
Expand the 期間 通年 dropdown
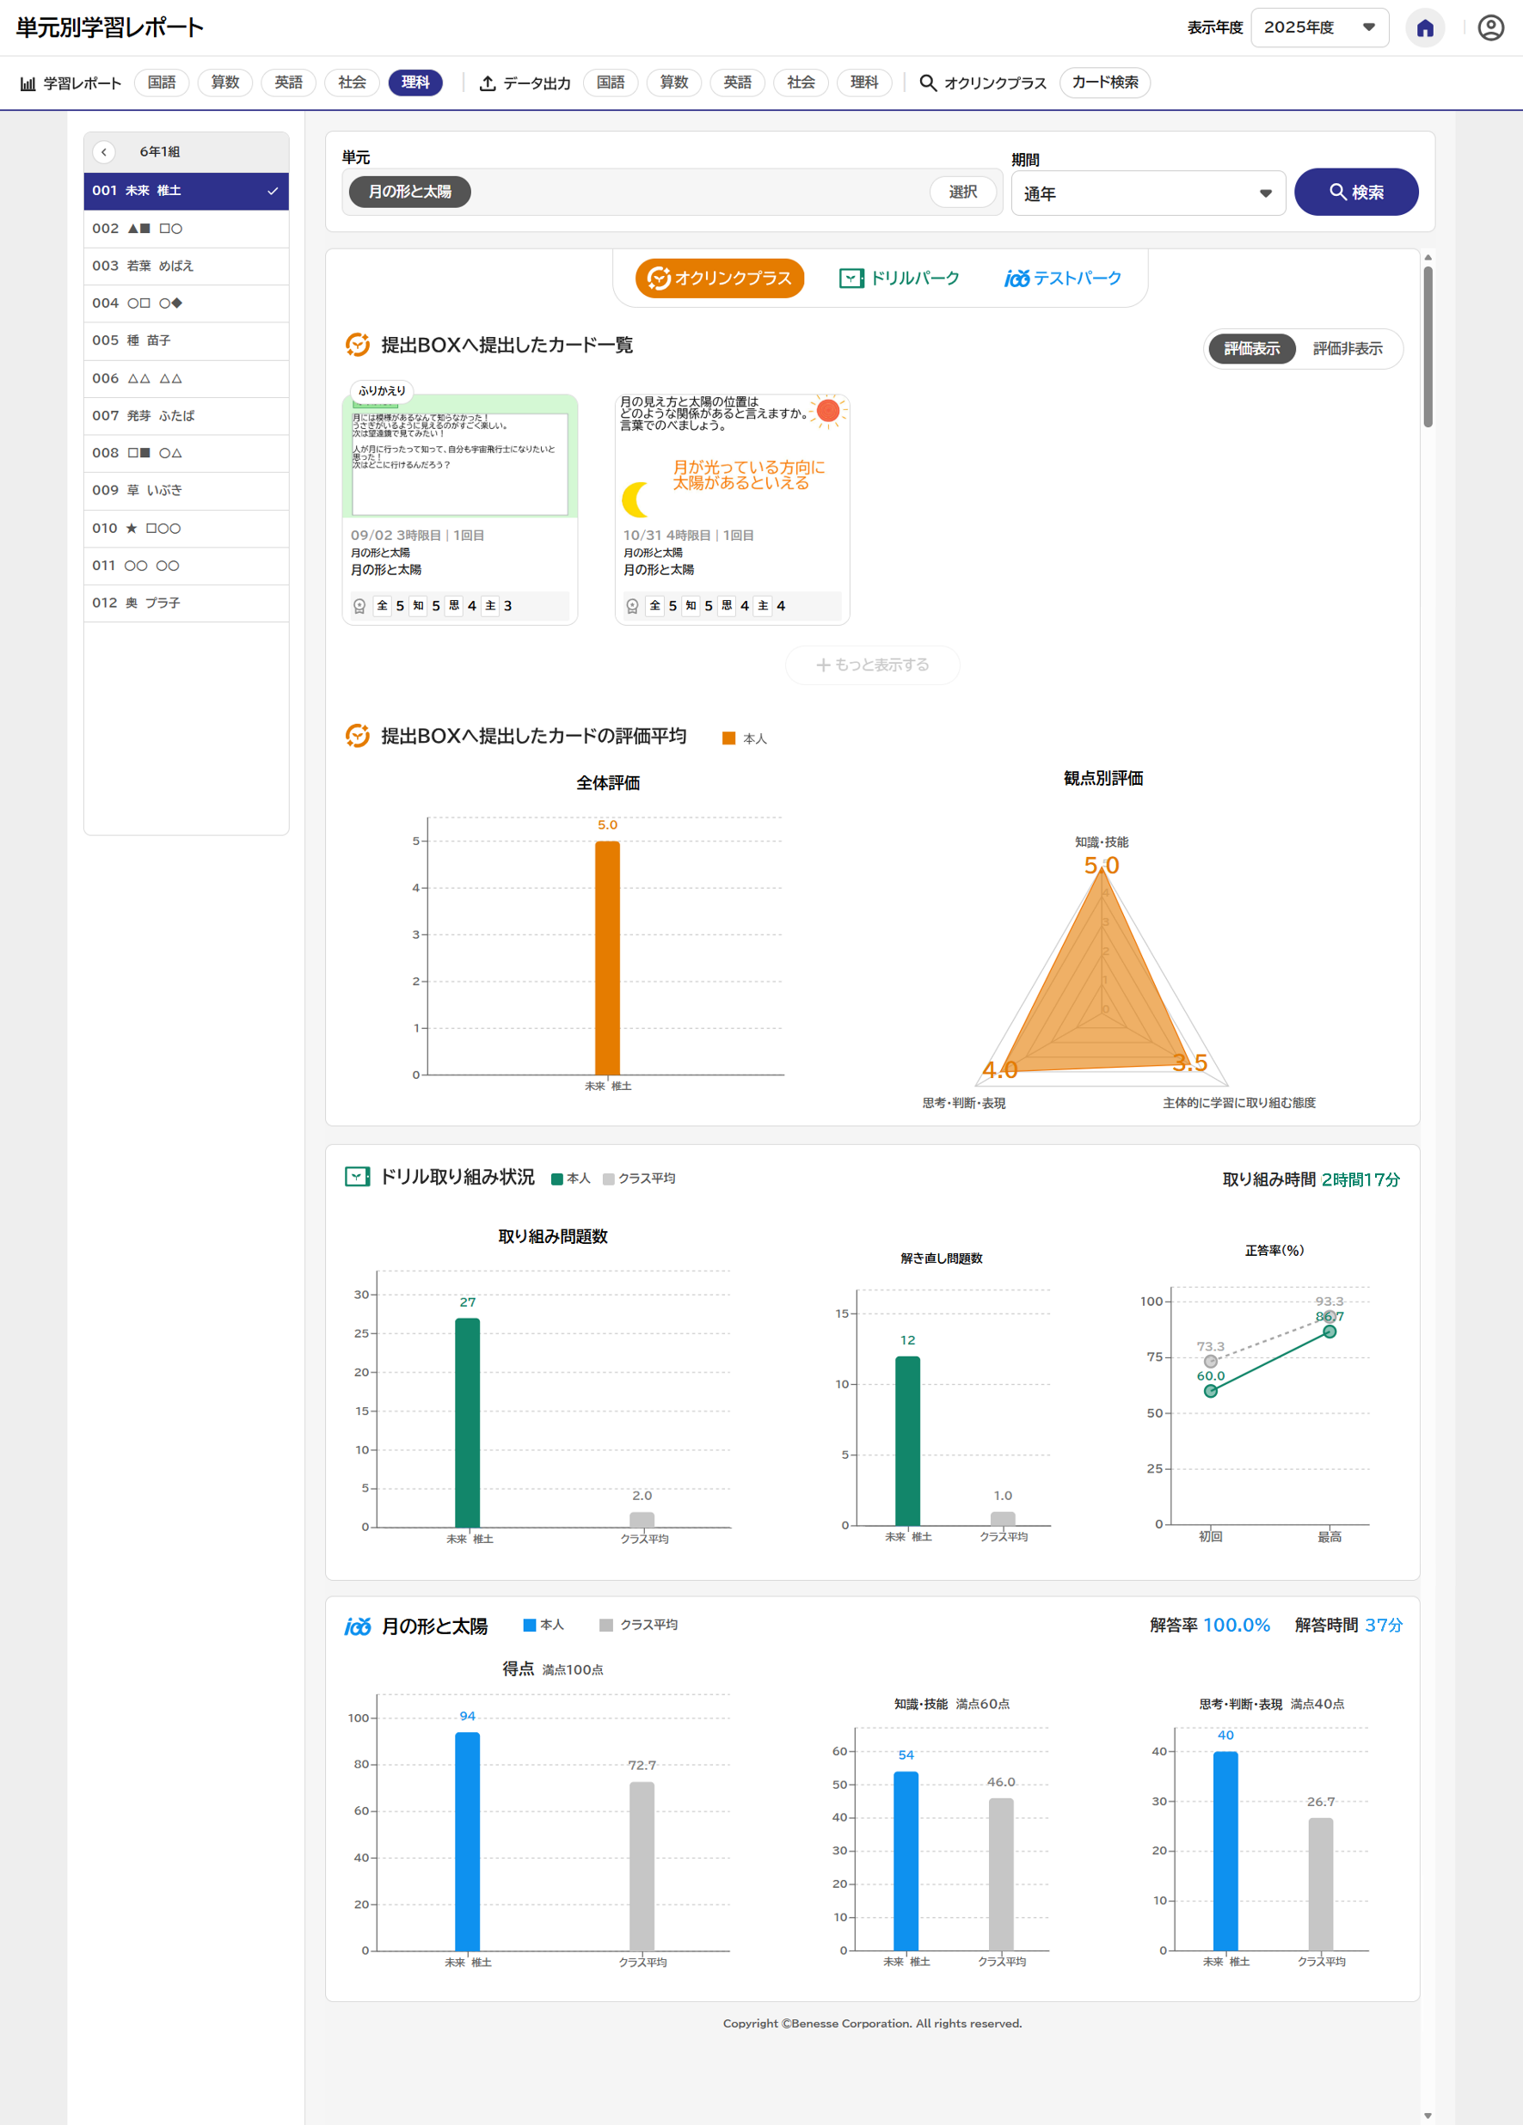(x=1147, y=194)
